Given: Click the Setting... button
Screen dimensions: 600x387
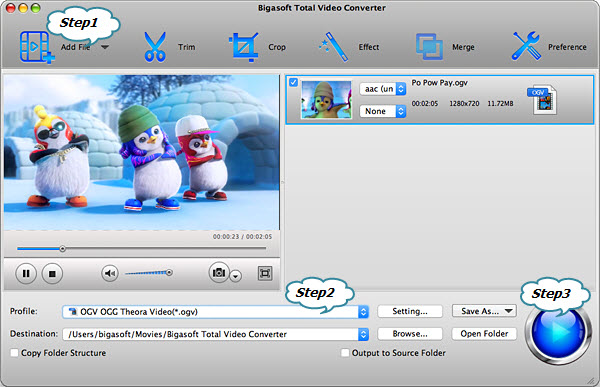Looking at the screenshot, I should point(410,311).
